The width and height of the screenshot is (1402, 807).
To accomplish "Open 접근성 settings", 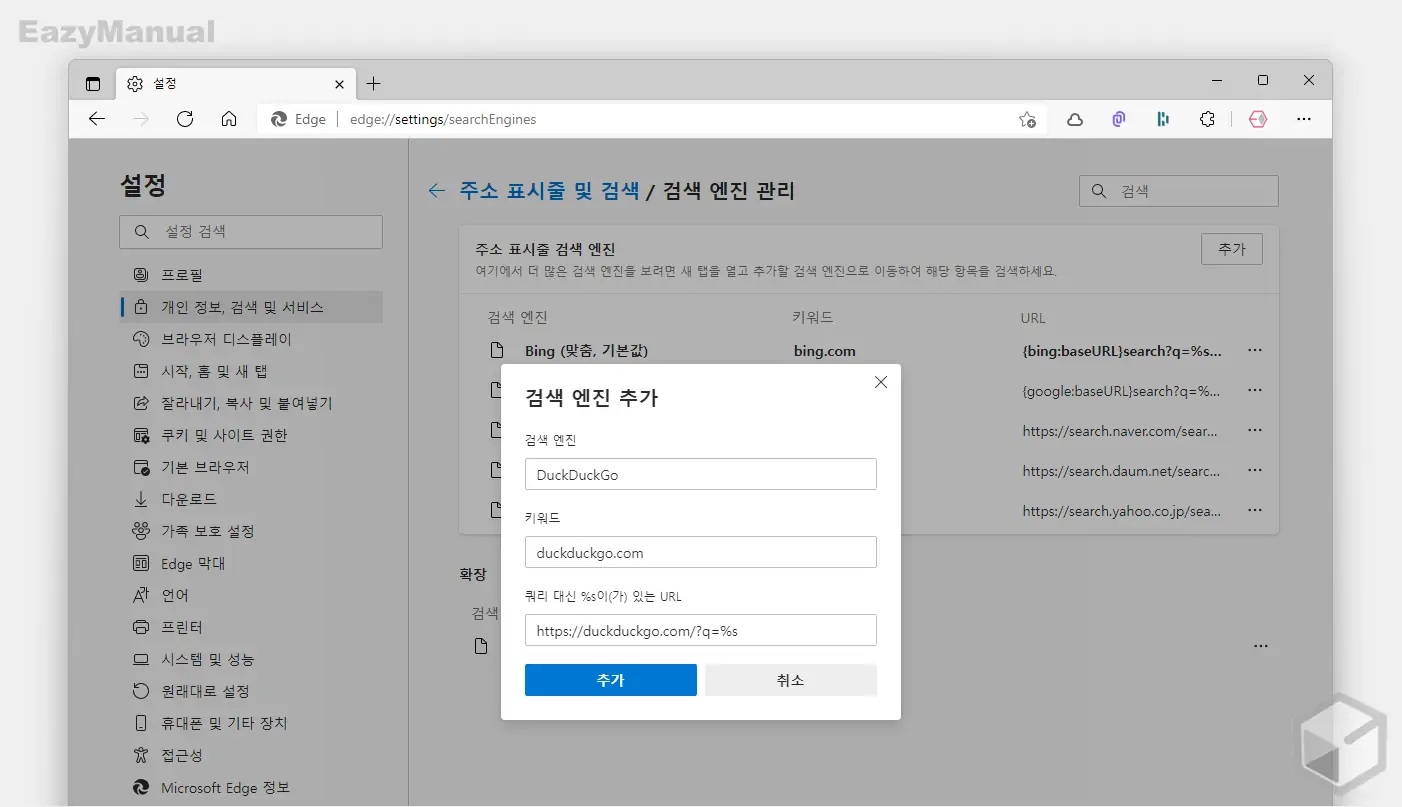I will (x=251, y=755).
